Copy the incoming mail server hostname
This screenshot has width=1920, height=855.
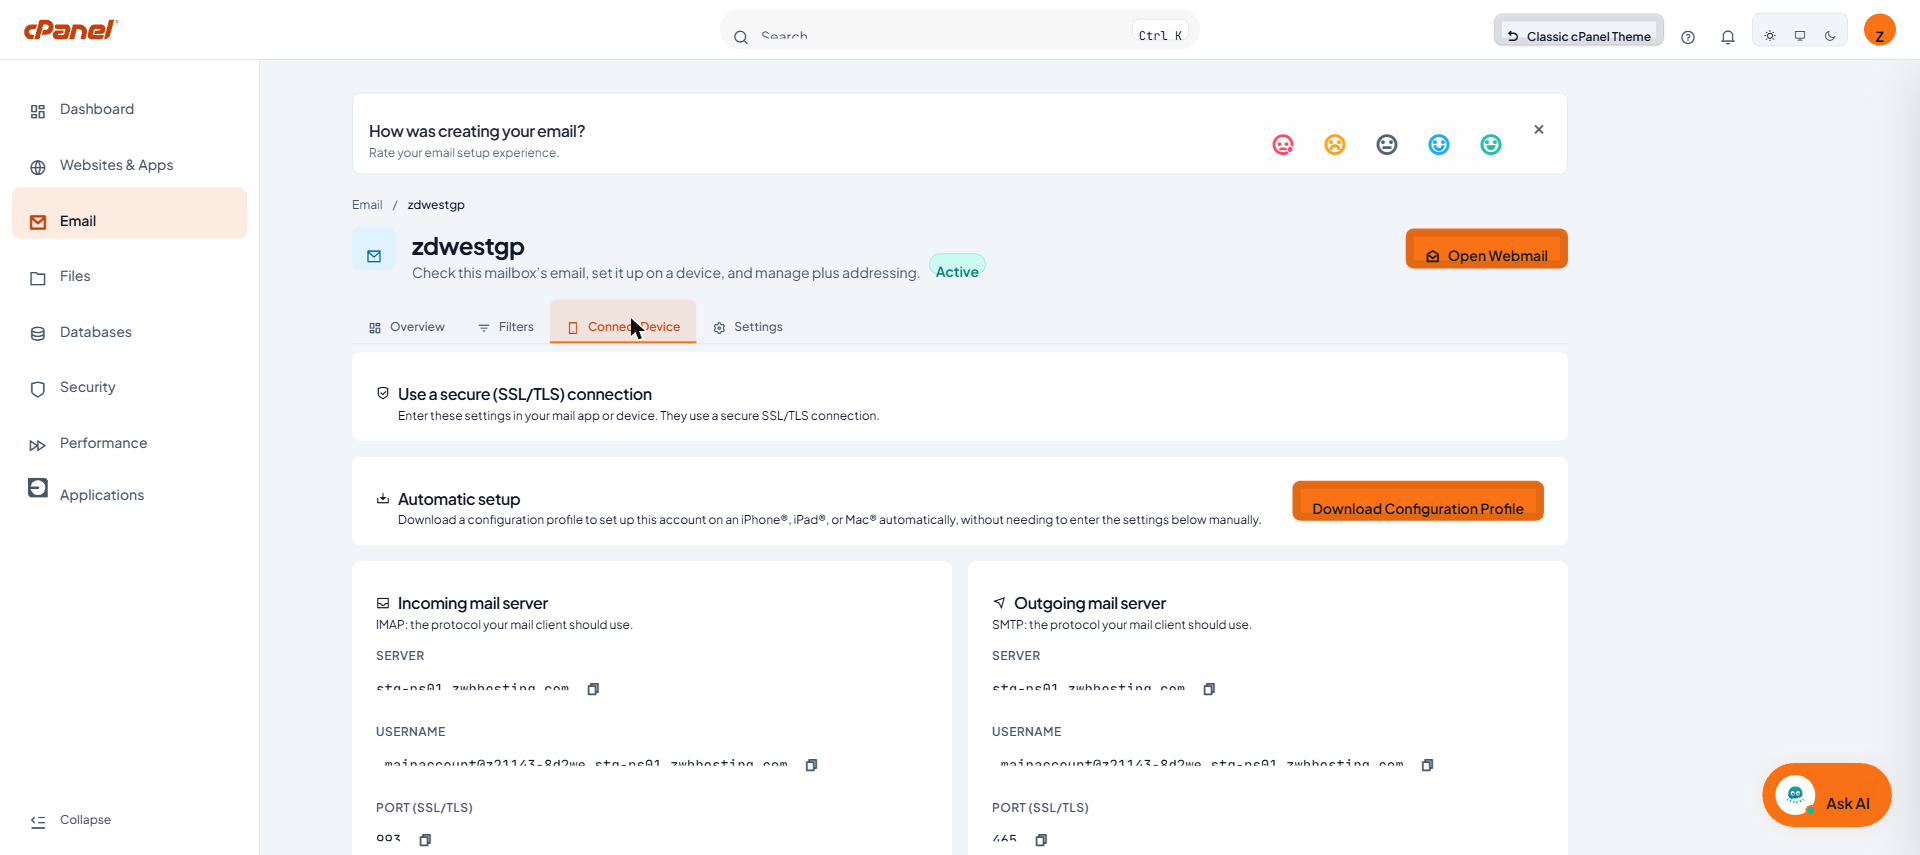[x=593, y=689]
